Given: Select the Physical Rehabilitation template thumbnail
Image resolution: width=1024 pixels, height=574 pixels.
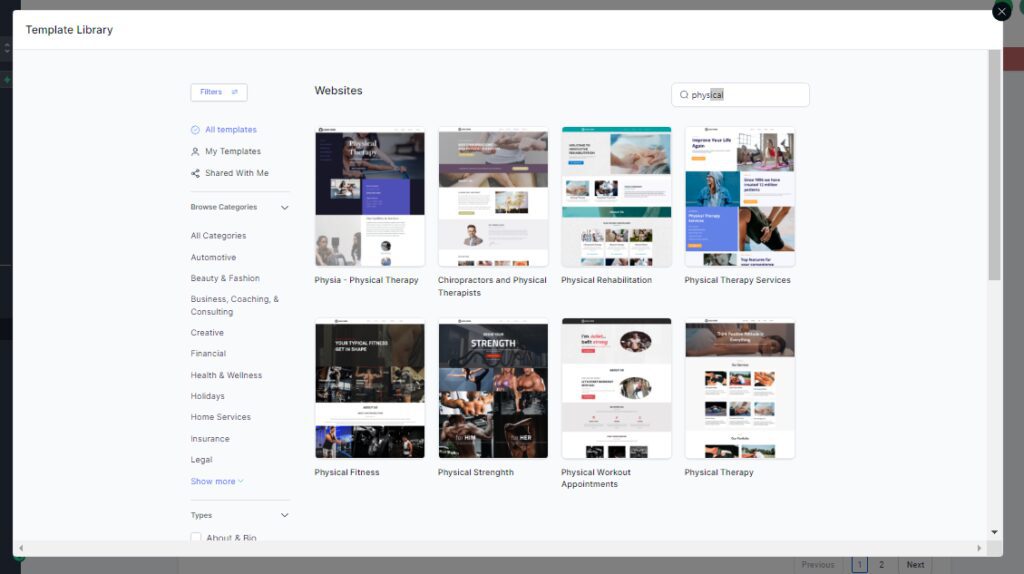Looking at the screenshot, I should 616,197.
